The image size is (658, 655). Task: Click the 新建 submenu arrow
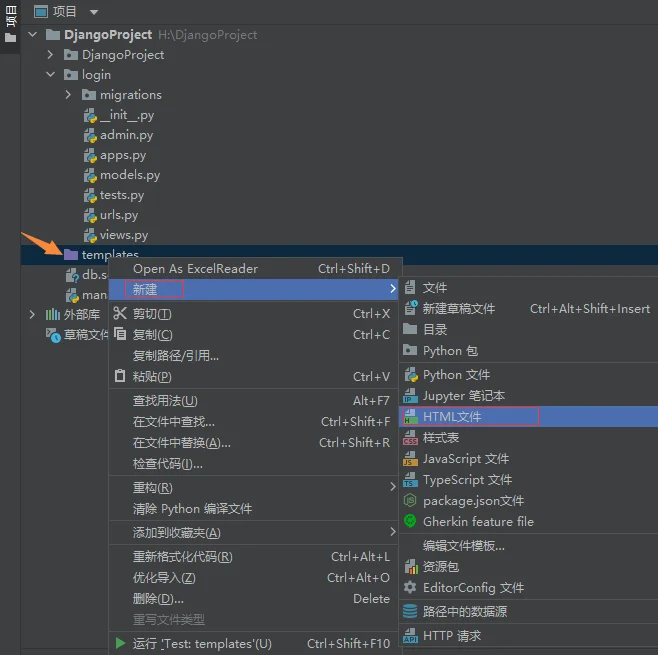tap(393, 289)
